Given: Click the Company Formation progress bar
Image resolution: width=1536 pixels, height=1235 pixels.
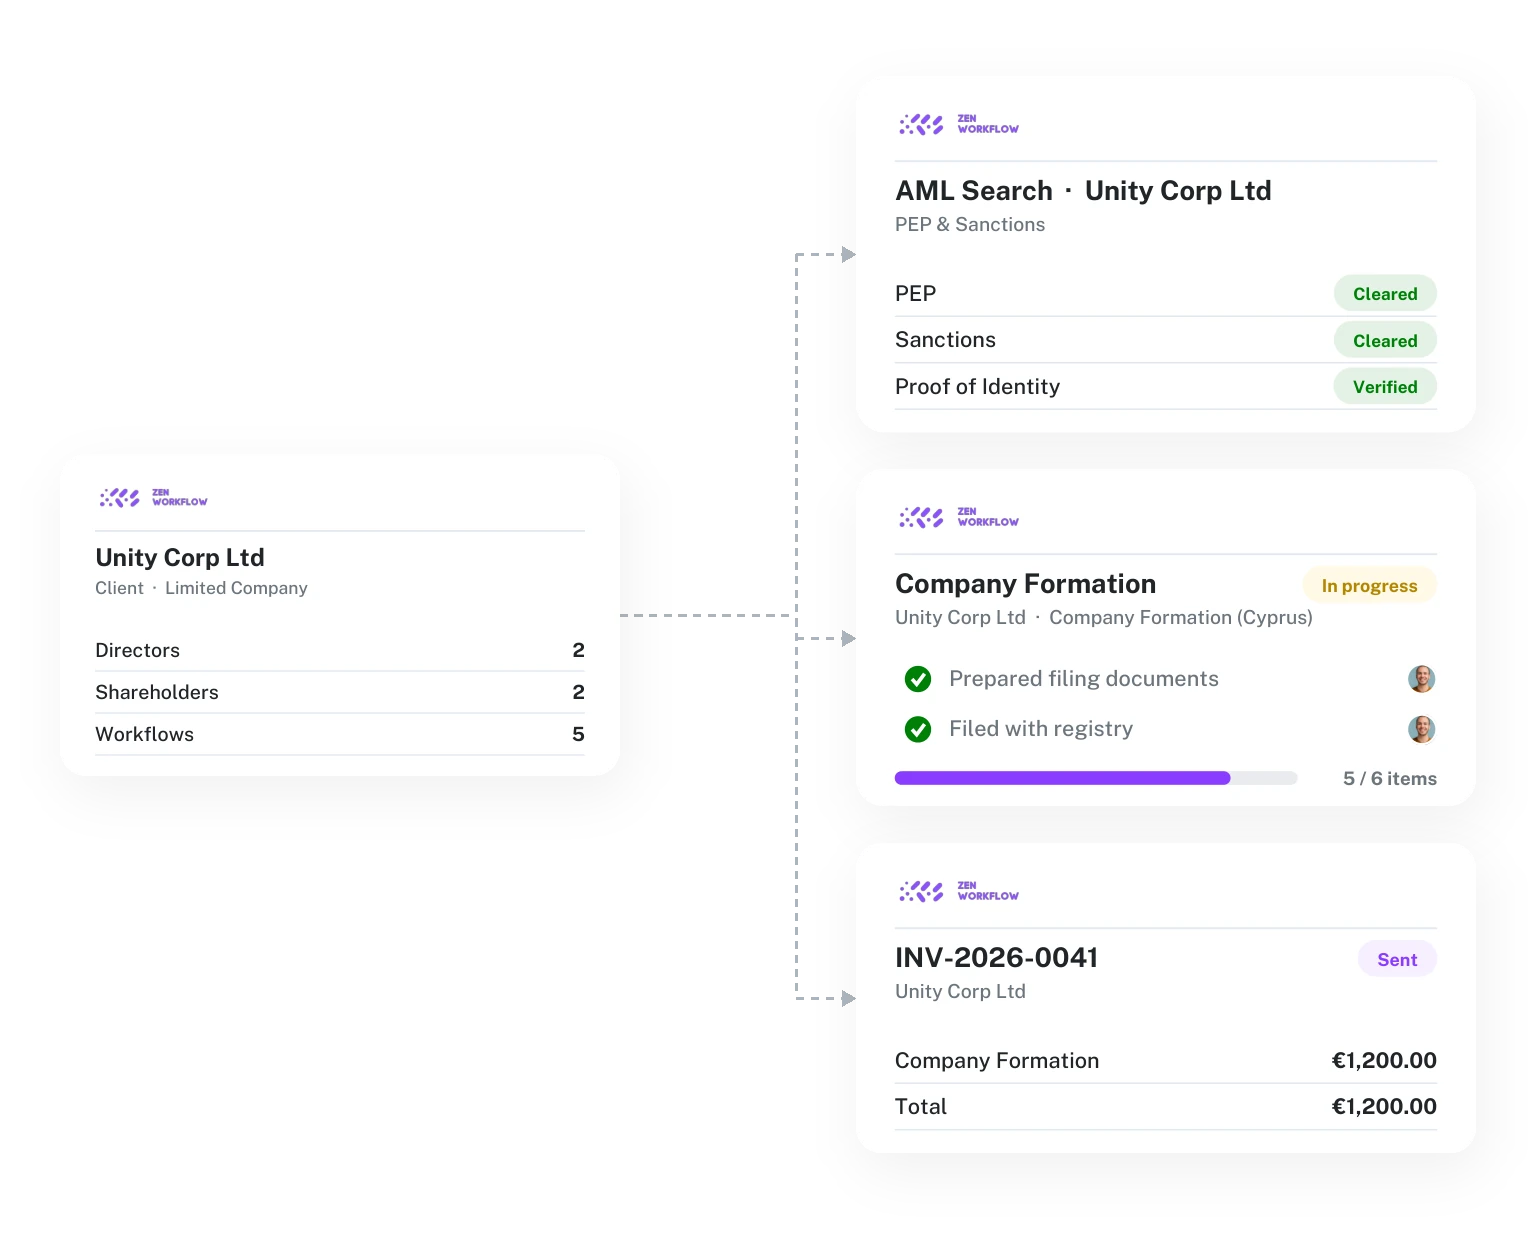Looking at the screenshot, I should coord(1096,778).
